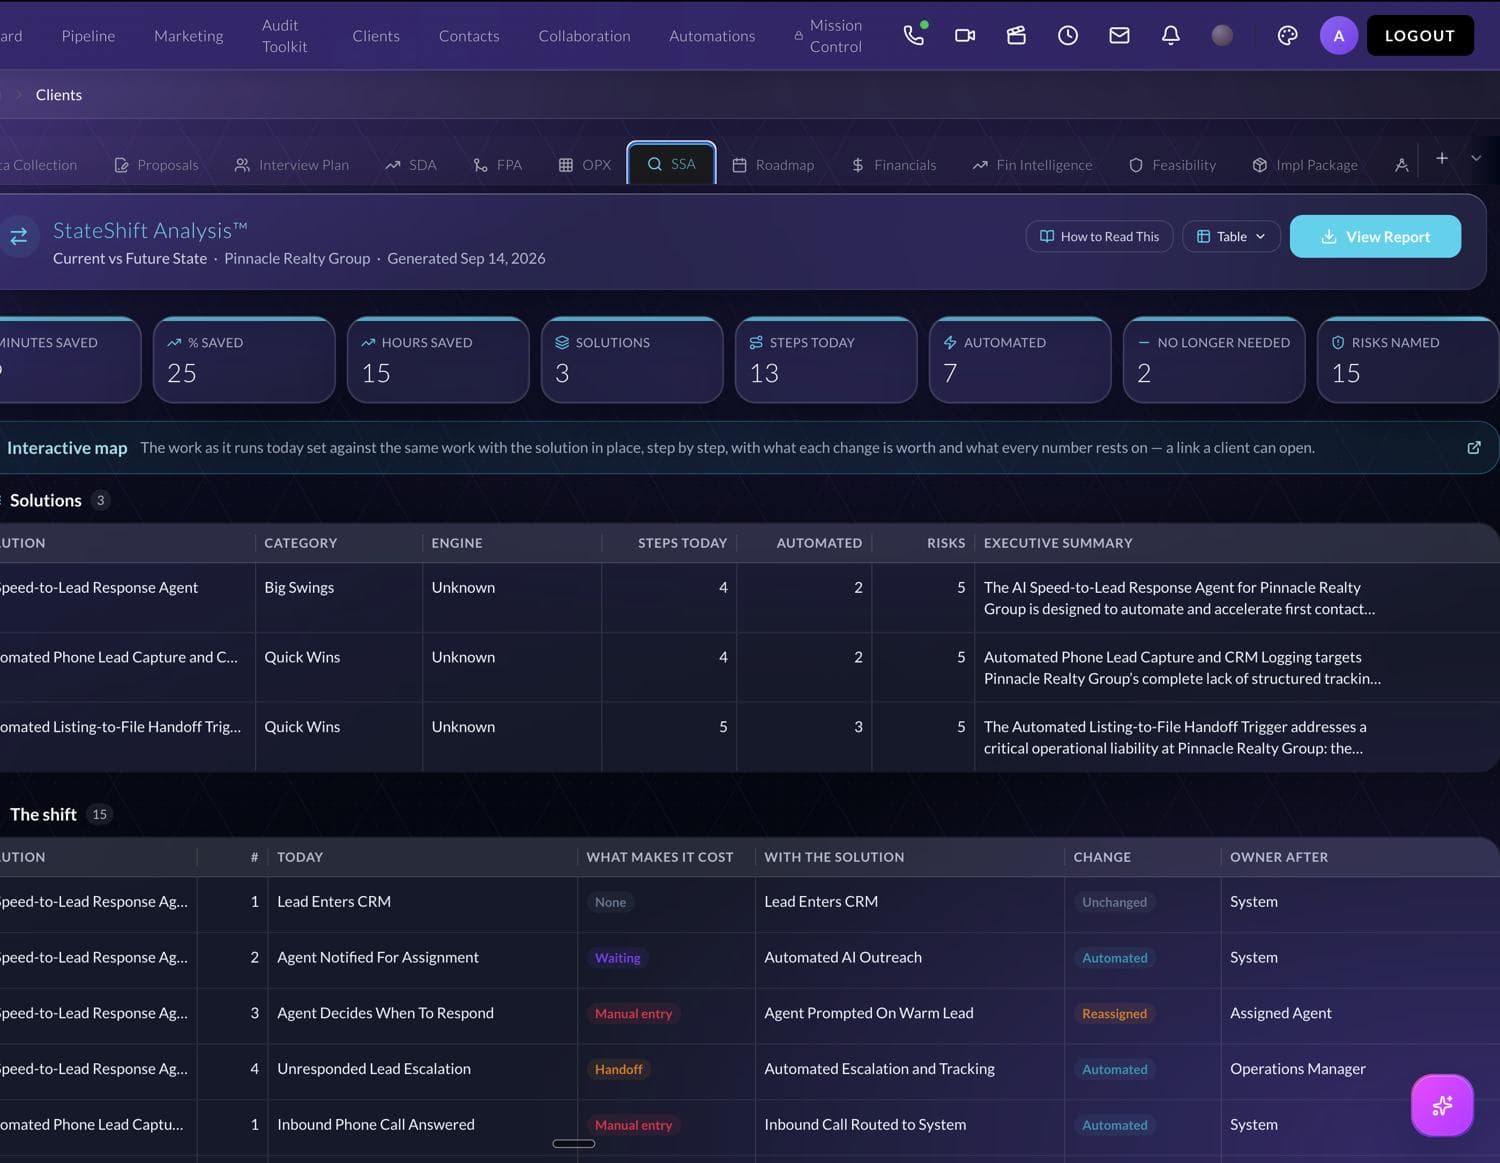Open Clients in top navigation
The height and width of the screenshot is (1163, 1500).
[x=376, y=36]
